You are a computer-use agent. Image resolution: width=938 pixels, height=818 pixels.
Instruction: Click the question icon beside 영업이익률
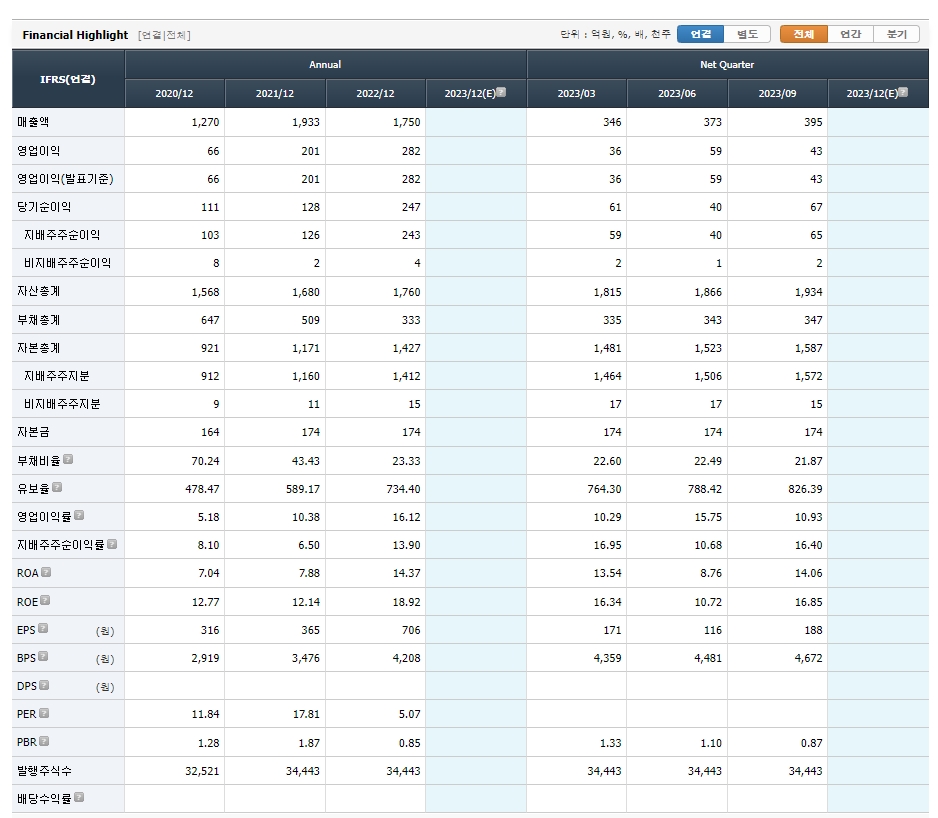coord(79,516)
